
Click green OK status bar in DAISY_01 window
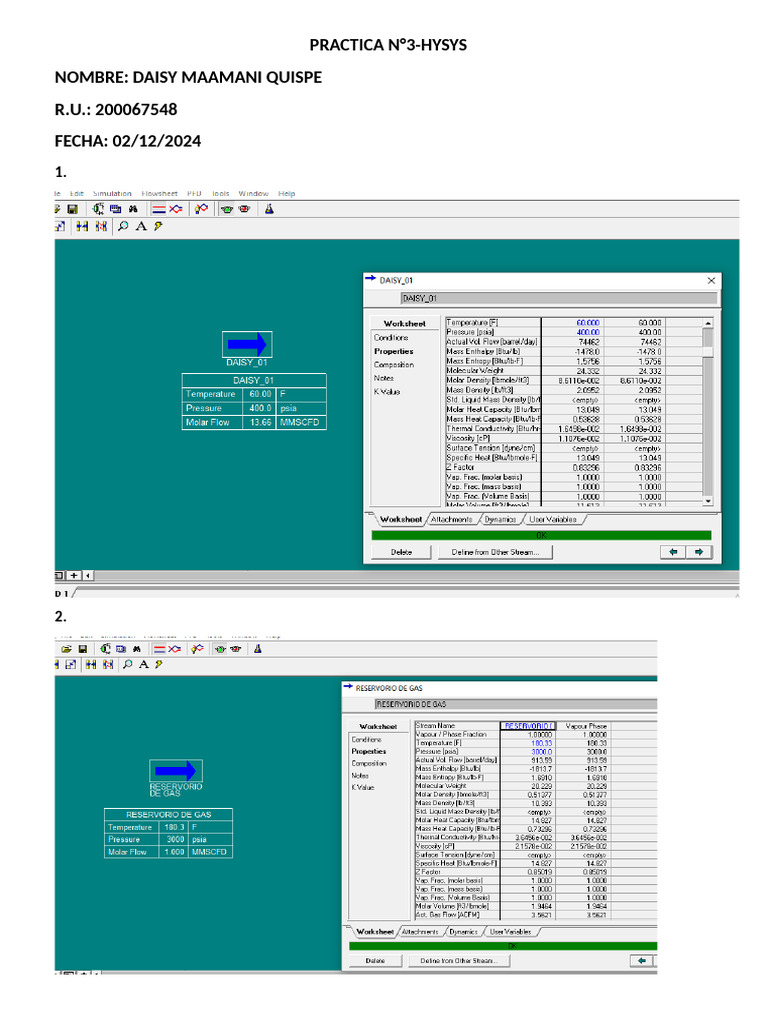tap(541, 536)
